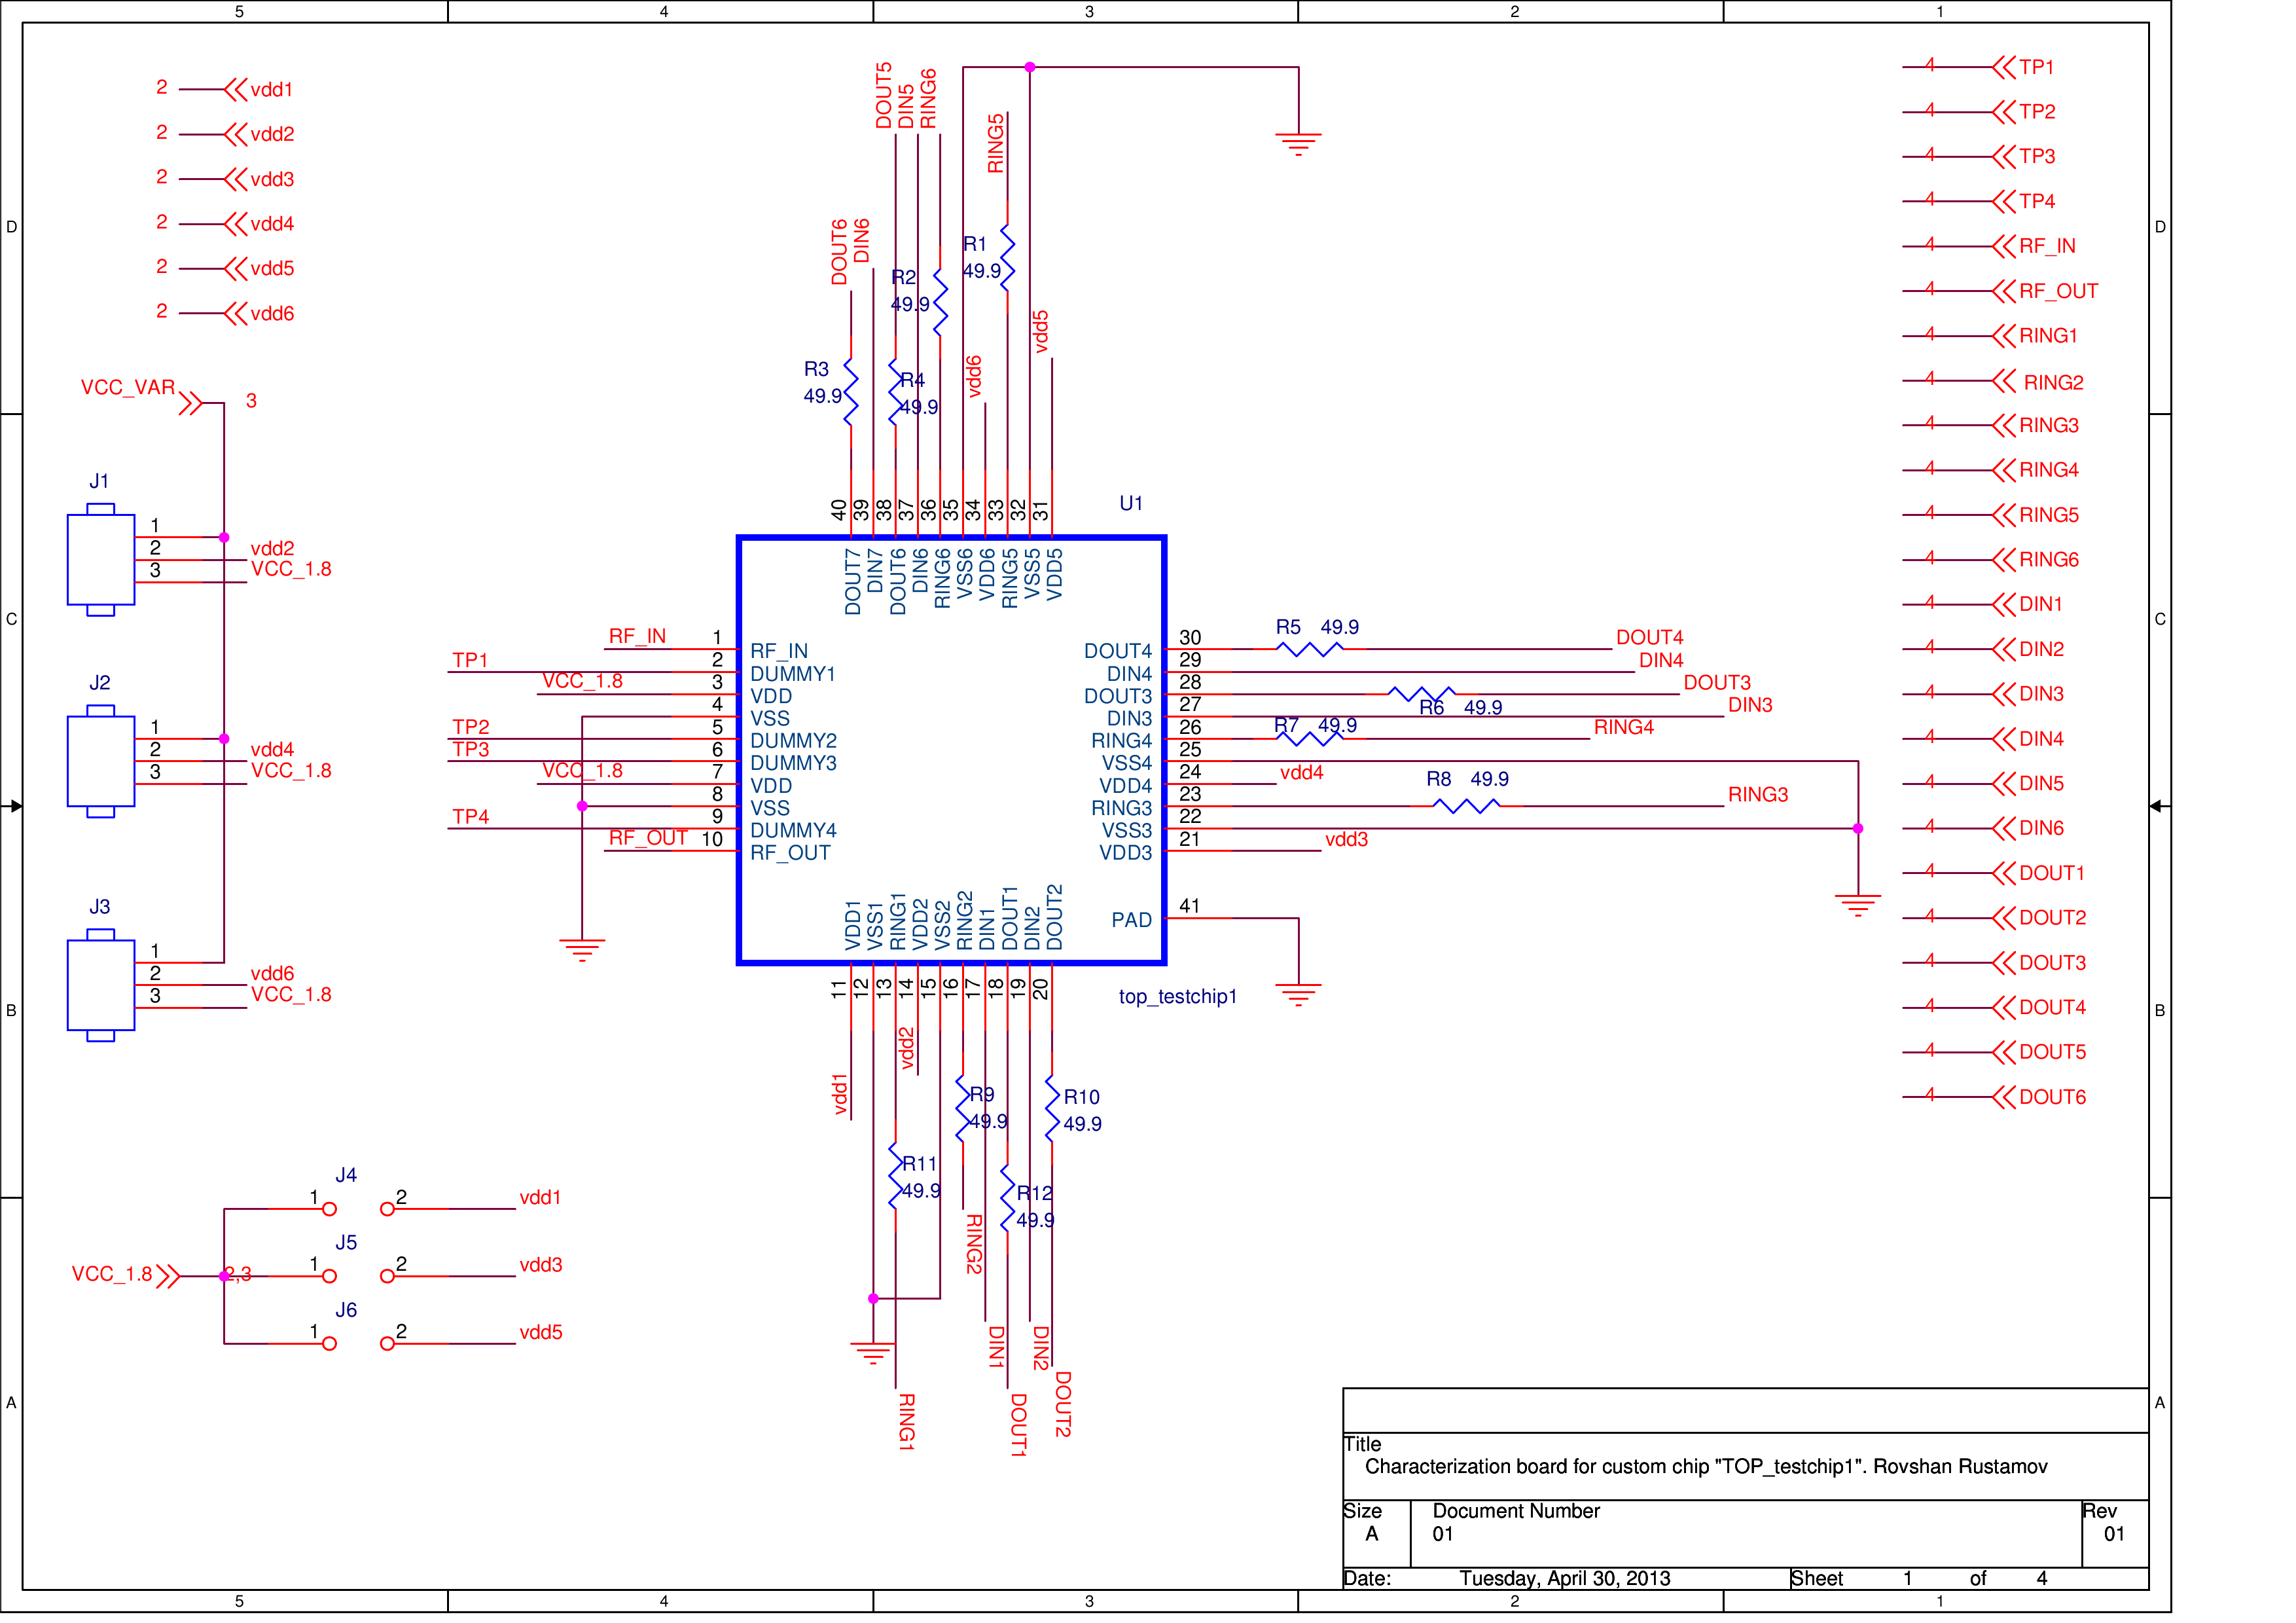Select the J3 connector symbol
The image size is (2296, 1623).
click(x=100, y=985)
